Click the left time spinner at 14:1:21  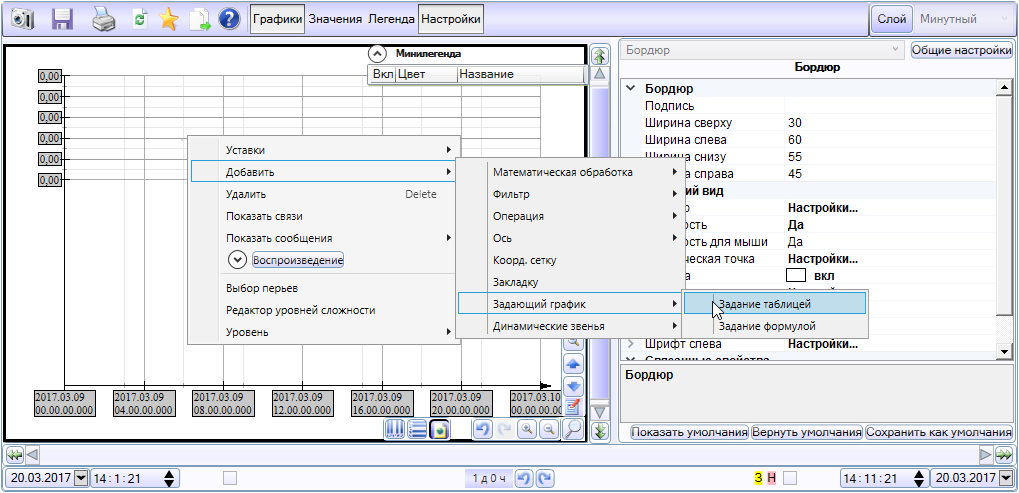coord(169,479)
